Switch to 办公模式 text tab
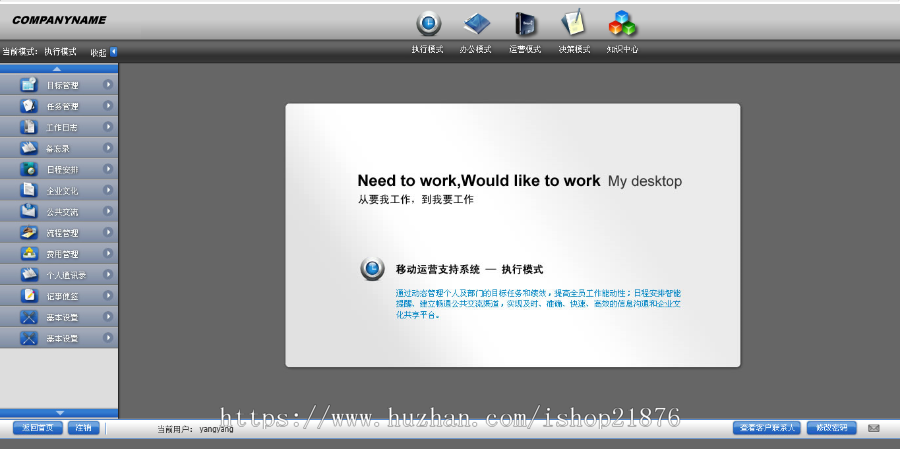The image size is (900, 449). [x=476, y=49]
